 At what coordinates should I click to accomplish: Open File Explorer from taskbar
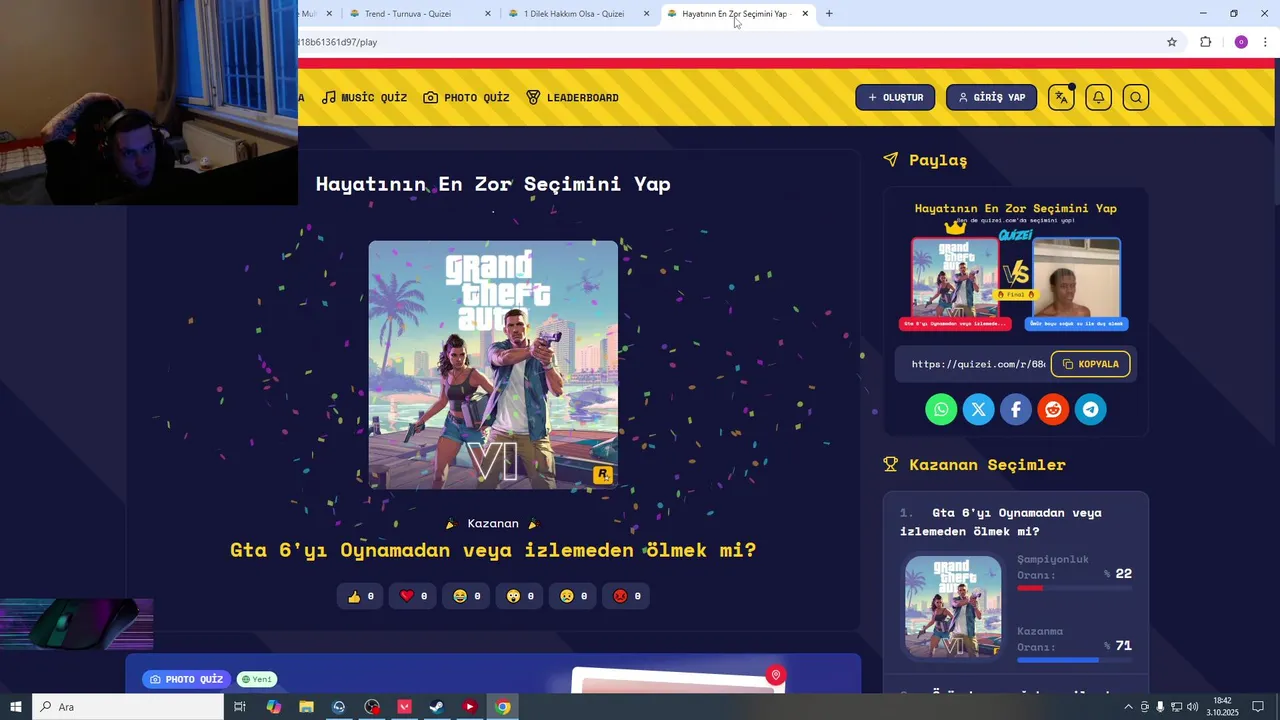click(306, 707)
